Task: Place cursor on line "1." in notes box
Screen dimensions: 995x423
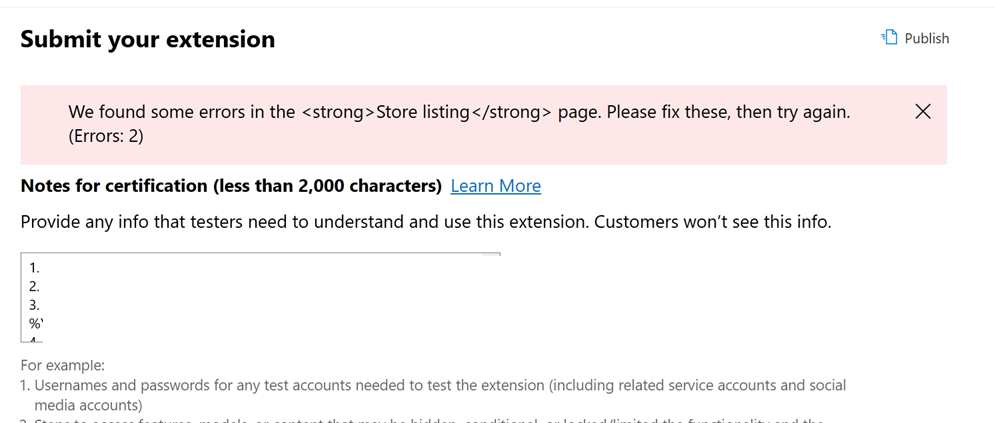Action: 35,268
